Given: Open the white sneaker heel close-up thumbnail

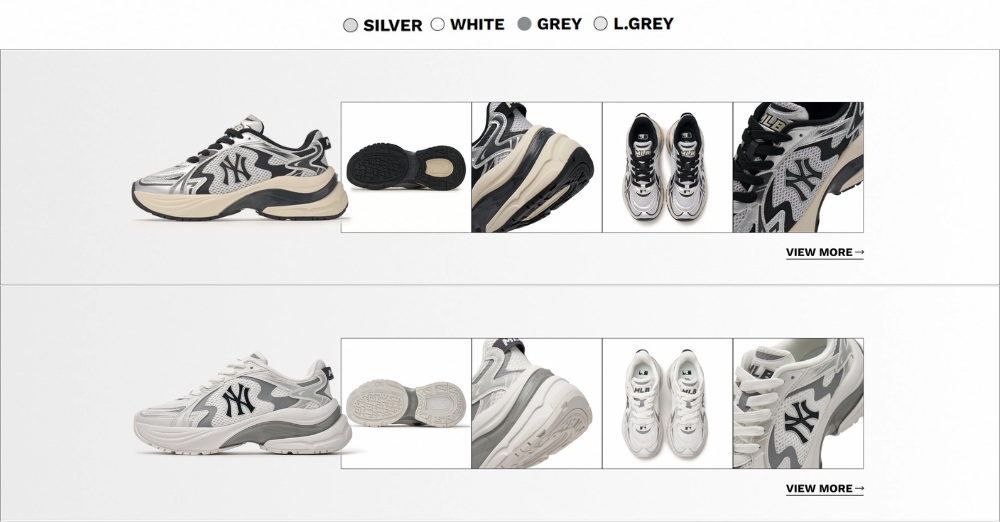Looking at the screenshot, I should (537, 403).
